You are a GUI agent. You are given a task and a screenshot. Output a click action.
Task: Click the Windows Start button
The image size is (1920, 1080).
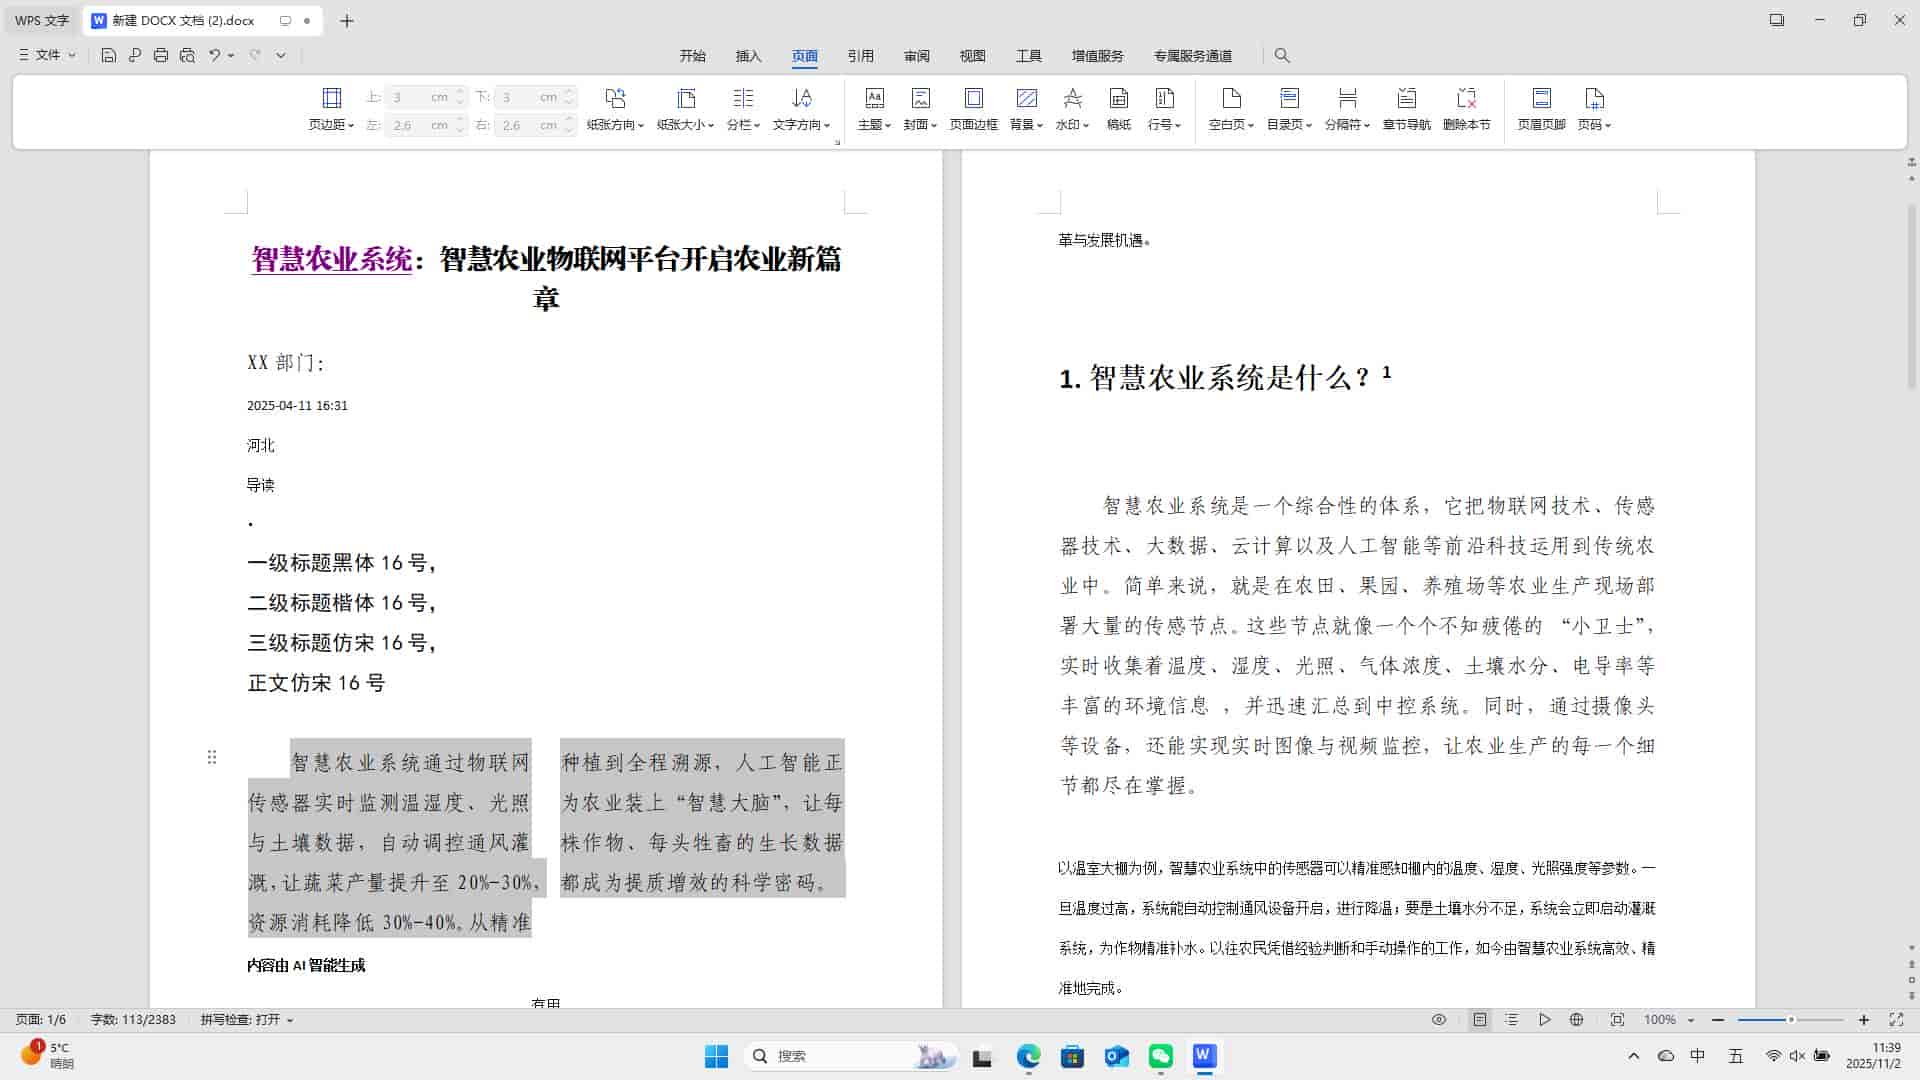click(716, 1056)
